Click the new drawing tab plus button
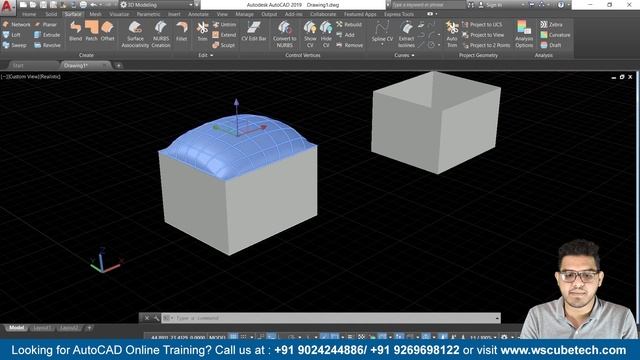640x360 pixels. coord(118,65)
